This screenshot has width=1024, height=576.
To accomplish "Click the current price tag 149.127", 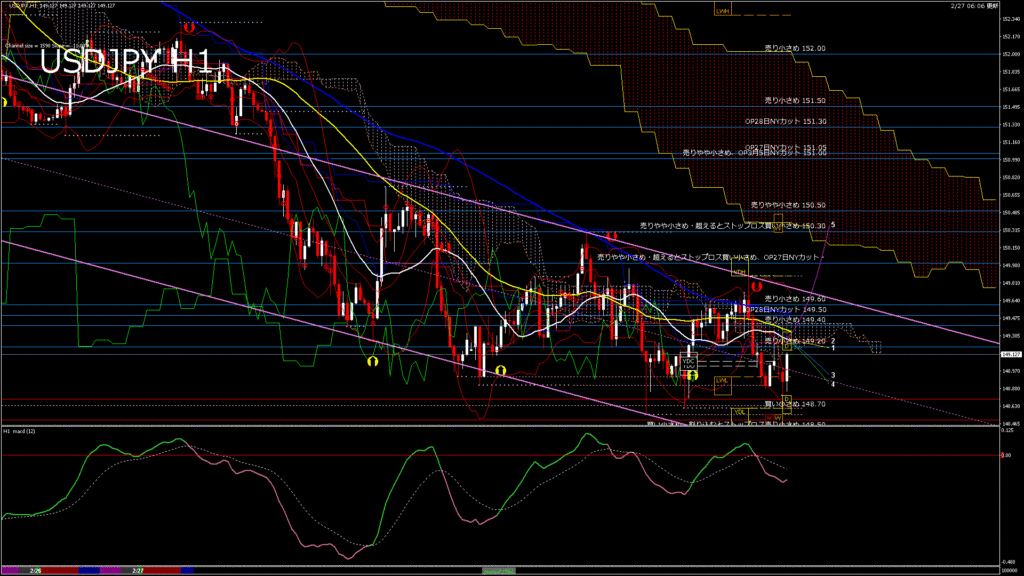I will [x=1012, y=354].
